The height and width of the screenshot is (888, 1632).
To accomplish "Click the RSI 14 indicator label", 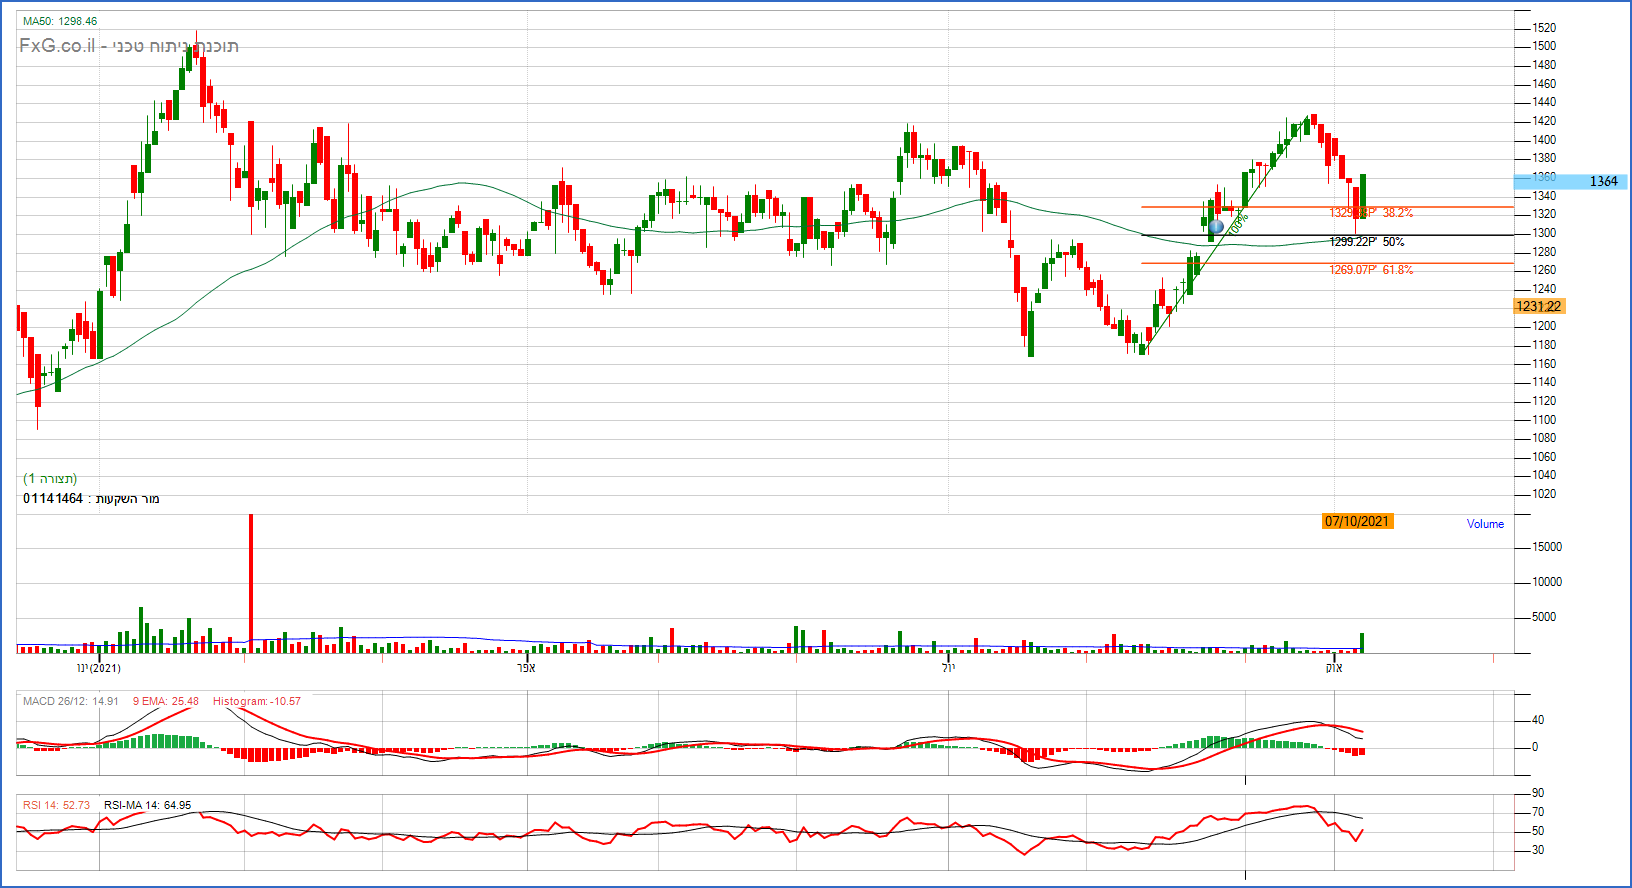I will tap(56, 805).
